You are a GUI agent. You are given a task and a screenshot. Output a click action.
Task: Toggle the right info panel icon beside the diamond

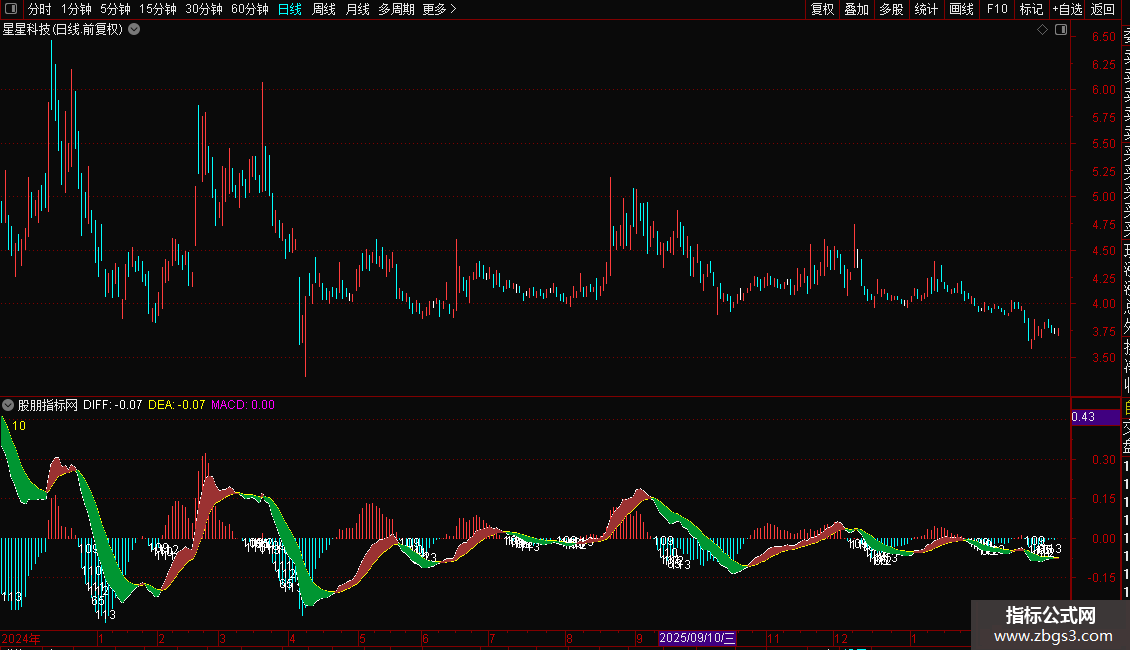(x=1061, y=30)
